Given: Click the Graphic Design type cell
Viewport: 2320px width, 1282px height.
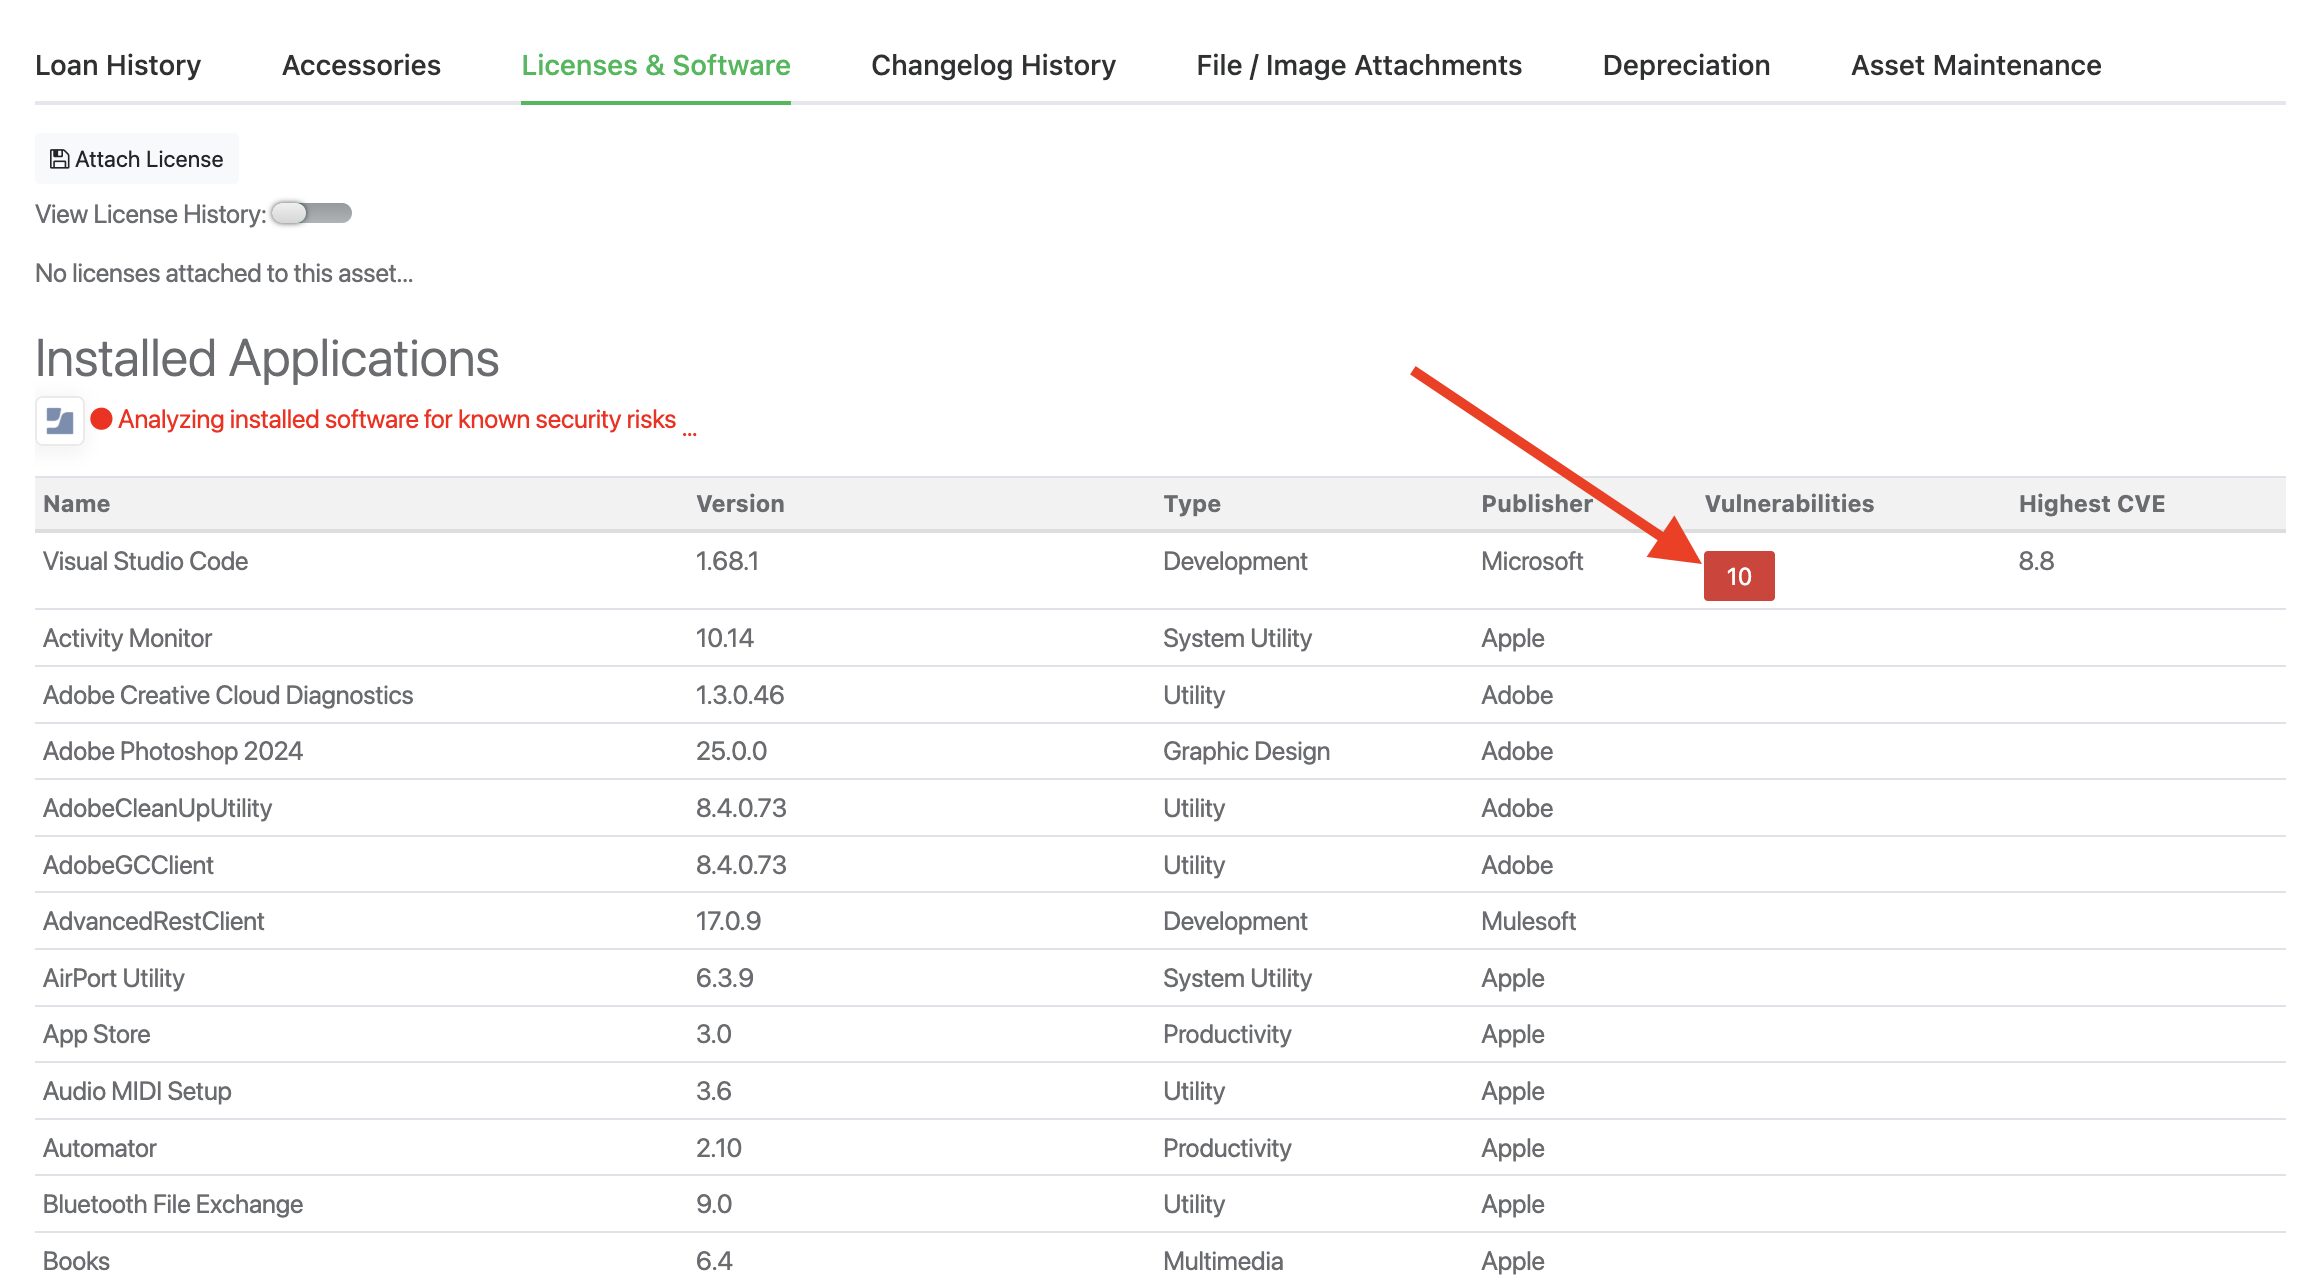Looking at the screenshot, I should [1247, 751].
